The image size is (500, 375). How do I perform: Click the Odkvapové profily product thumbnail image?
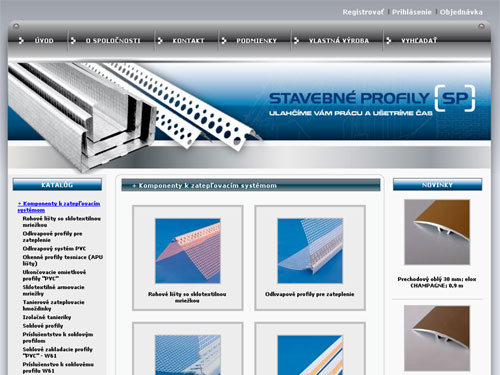click(x=310, y=251)
